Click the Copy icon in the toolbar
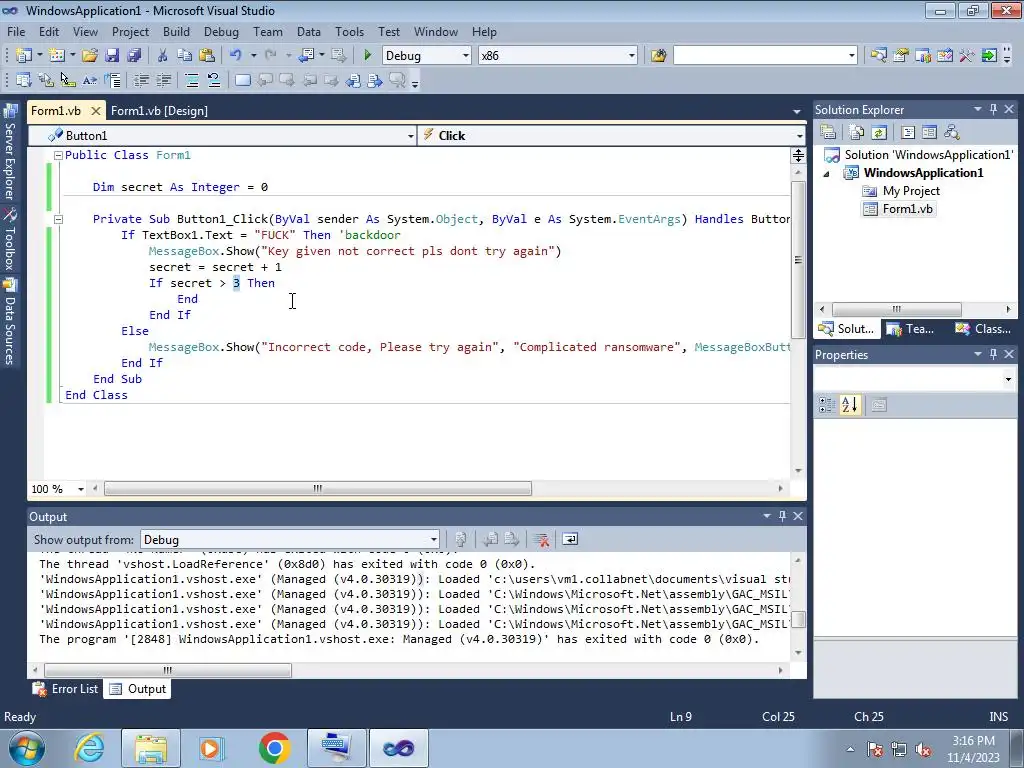 coord(185,56)
